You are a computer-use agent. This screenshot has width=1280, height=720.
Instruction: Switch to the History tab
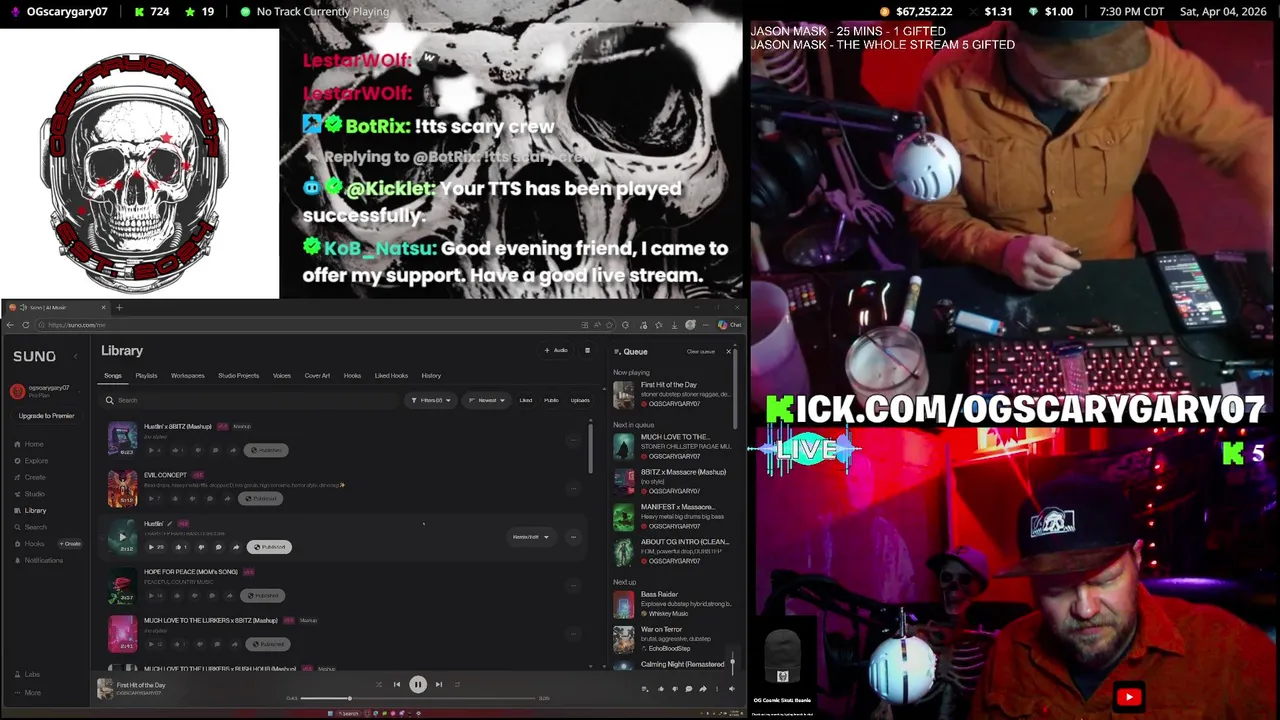point(431,376)
